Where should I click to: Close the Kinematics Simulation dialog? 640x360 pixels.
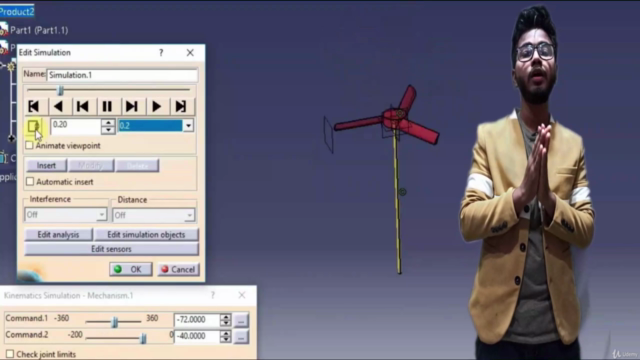(242, 295)
